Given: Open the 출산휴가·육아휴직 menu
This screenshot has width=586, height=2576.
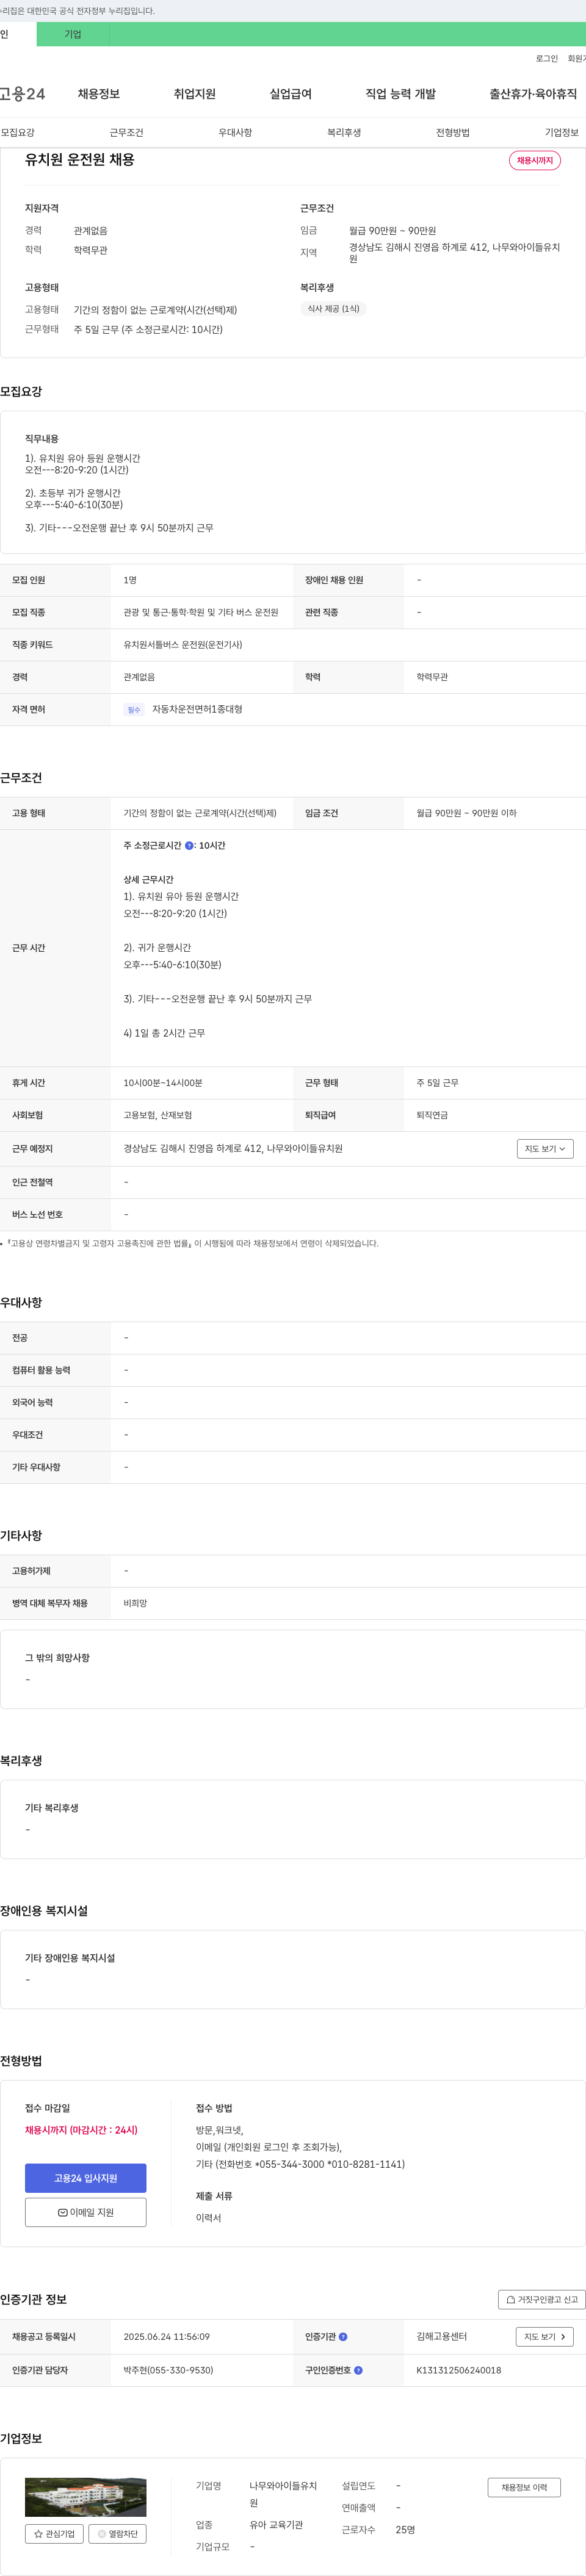Looking at the screenshot, I should [533, 94].
